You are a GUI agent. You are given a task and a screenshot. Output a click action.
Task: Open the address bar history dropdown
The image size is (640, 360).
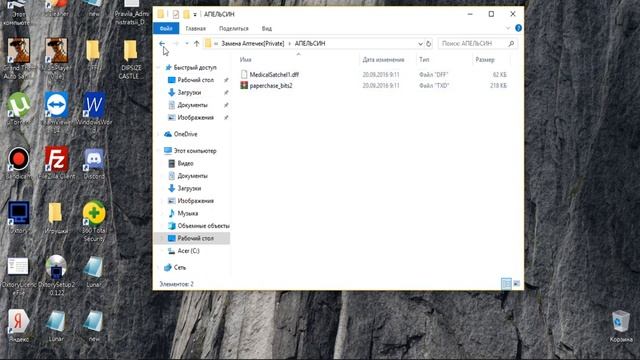click(420, 43)
